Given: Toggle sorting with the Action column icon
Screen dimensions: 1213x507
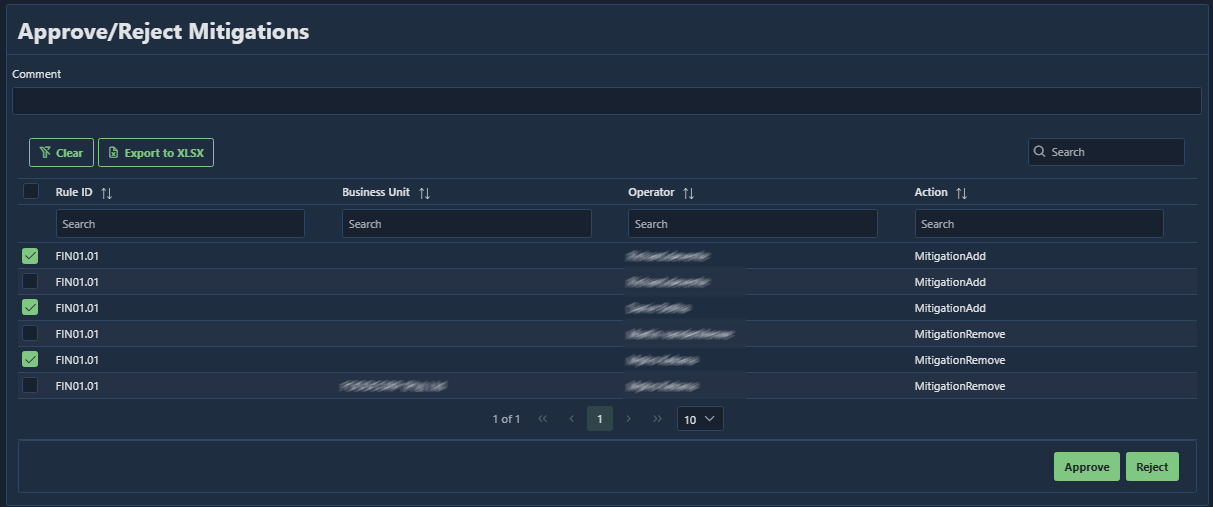Looking at the screenshot, I should [x=961, y=192].
